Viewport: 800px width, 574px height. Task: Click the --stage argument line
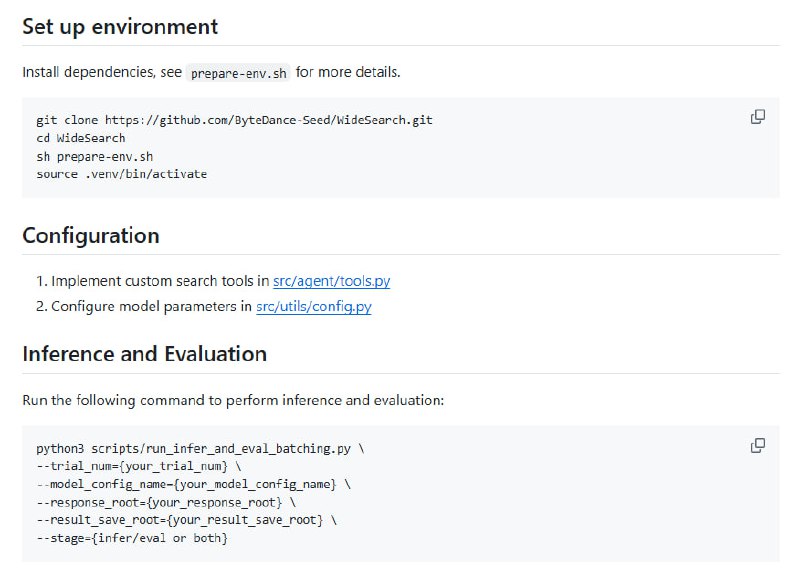point(132,538)
